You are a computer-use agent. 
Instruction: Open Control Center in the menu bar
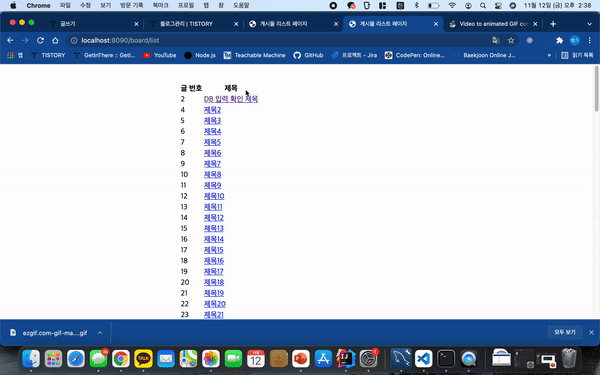[498, 5]
